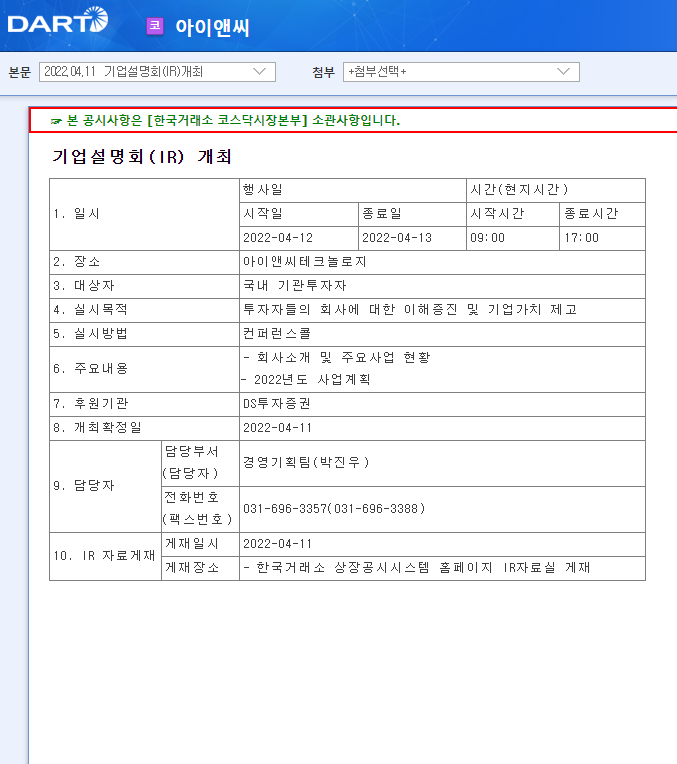Click the DART logo
Viewport: 677px width, 764px height.
[58, 20]
